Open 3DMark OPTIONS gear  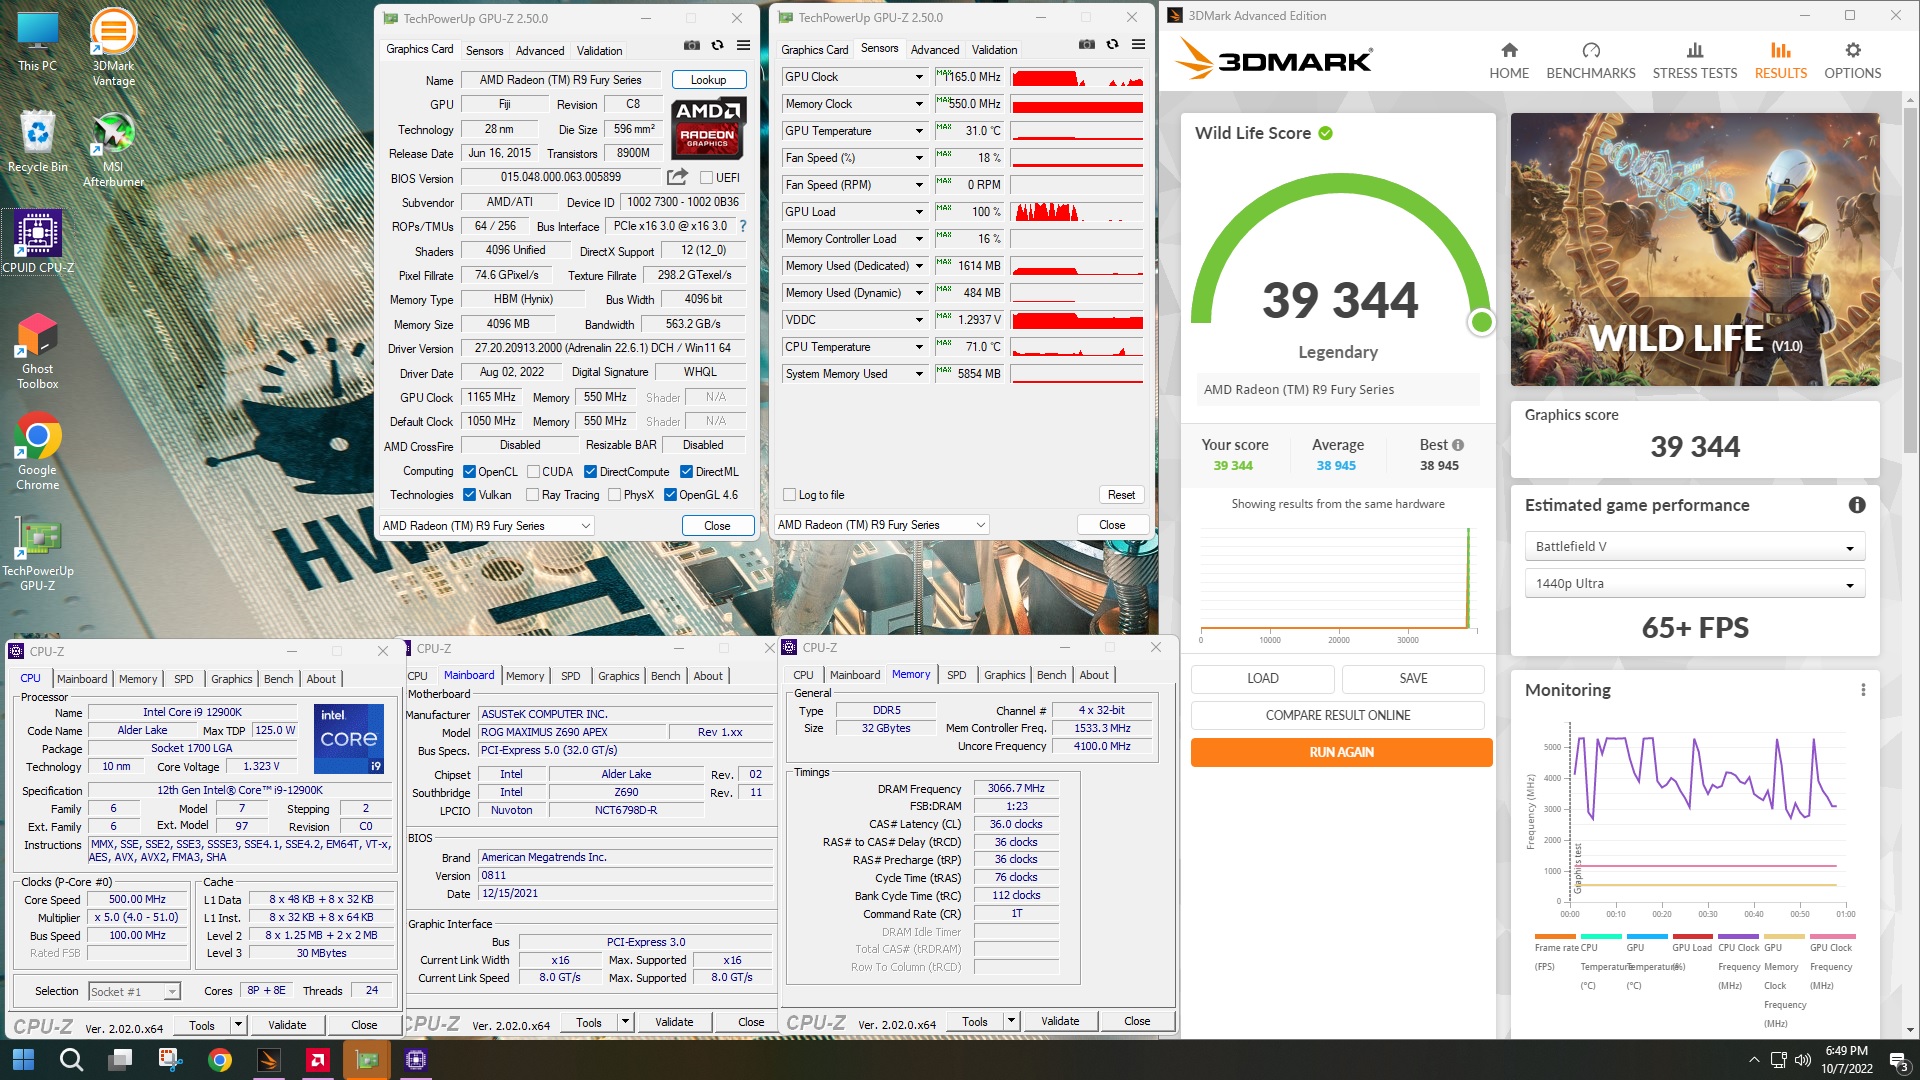1852,61
